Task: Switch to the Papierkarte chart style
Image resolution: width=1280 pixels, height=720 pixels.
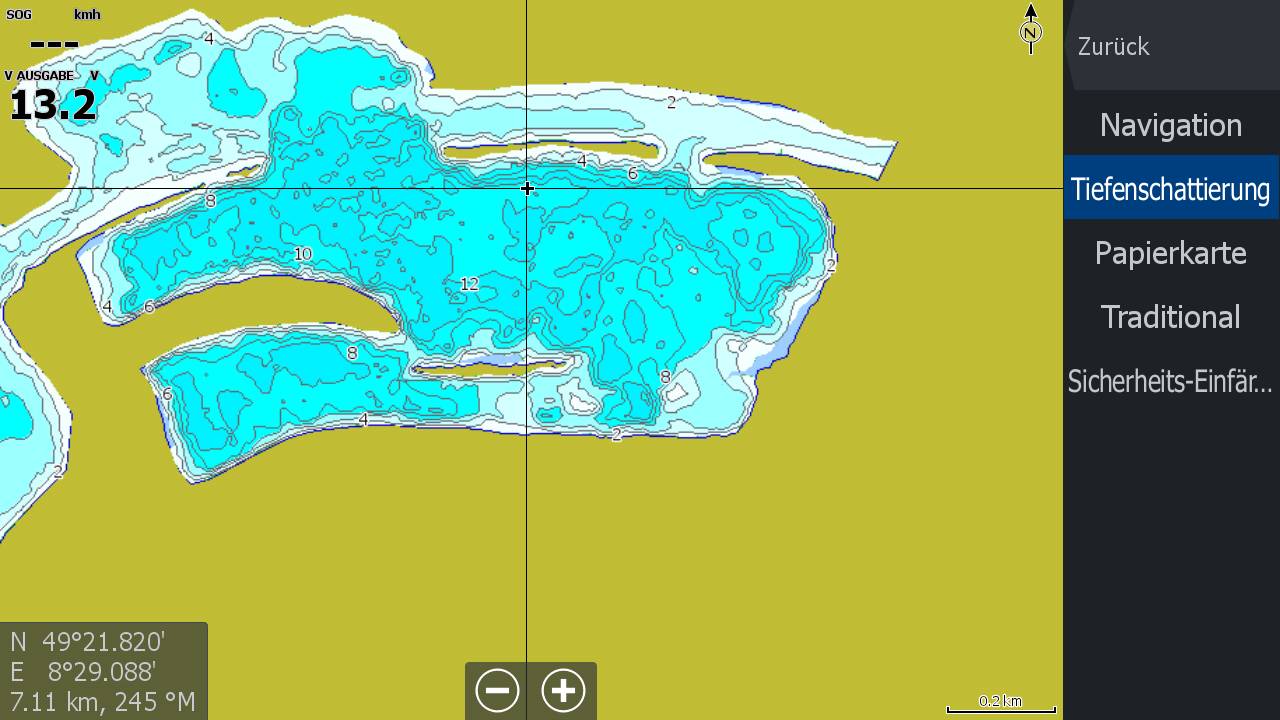Action: [1170, 253]
